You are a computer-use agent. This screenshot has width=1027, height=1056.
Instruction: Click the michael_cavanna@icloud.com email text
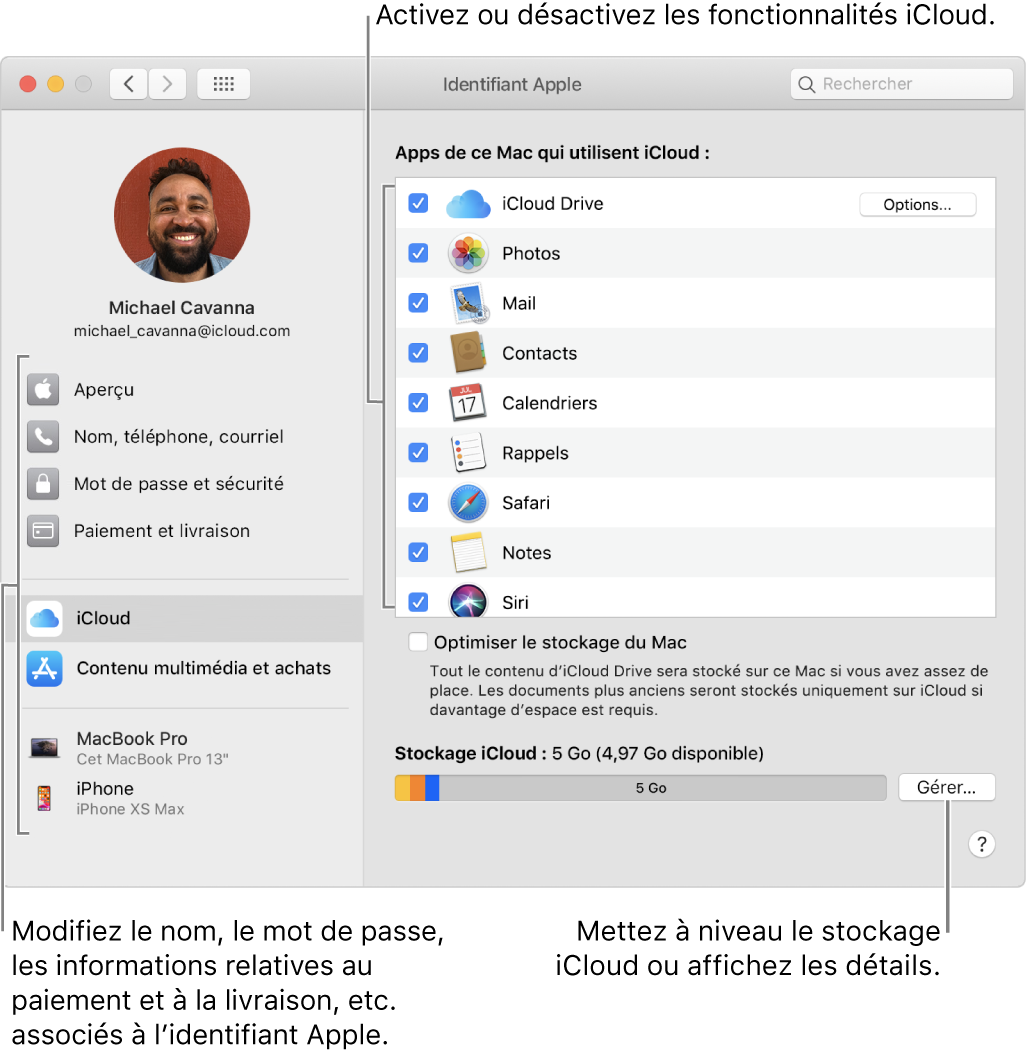tap(182, 331)
